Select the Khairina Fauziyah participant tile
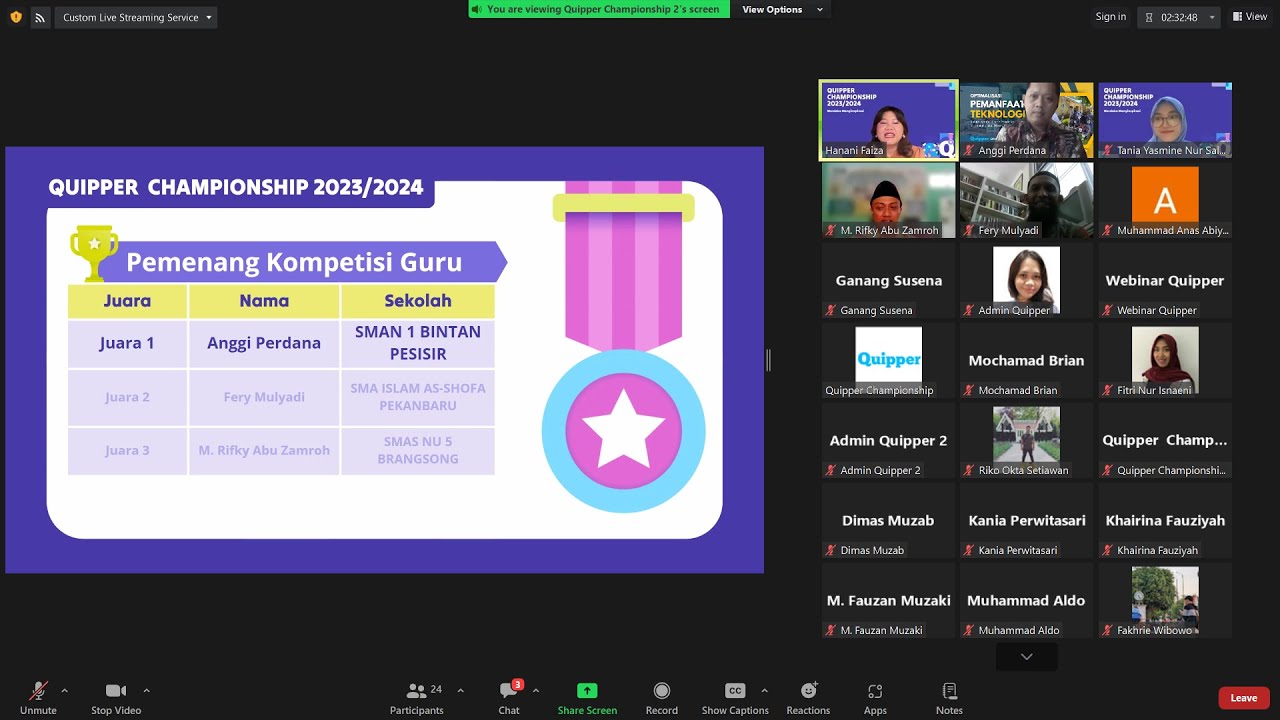Screen dimensions: 1280x720 [x=1165, y=520]
